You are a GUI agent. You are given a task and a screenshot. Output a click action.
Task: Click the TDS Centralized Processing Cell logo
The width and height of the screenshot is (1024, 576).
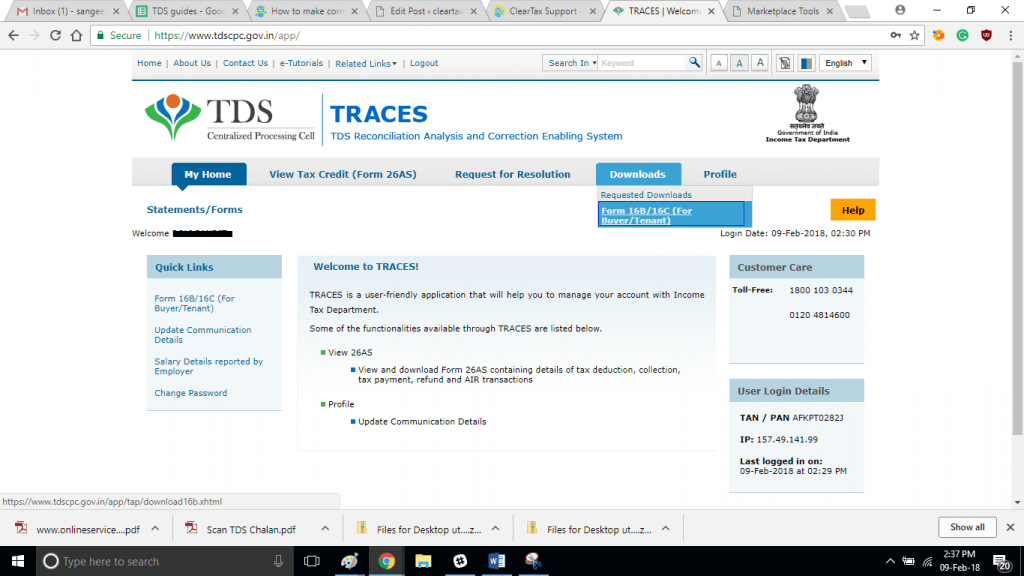point(229,118)
